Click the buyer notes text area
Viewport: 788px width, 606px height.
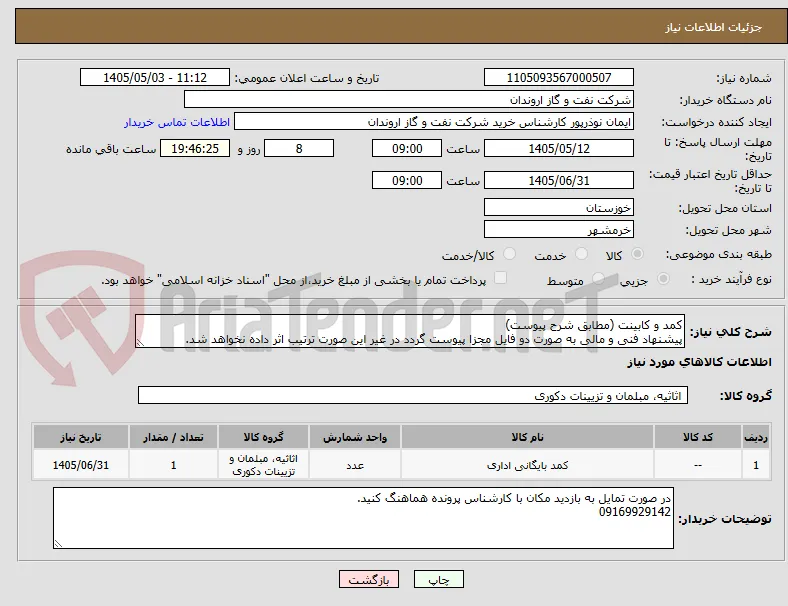coord(363,518)
